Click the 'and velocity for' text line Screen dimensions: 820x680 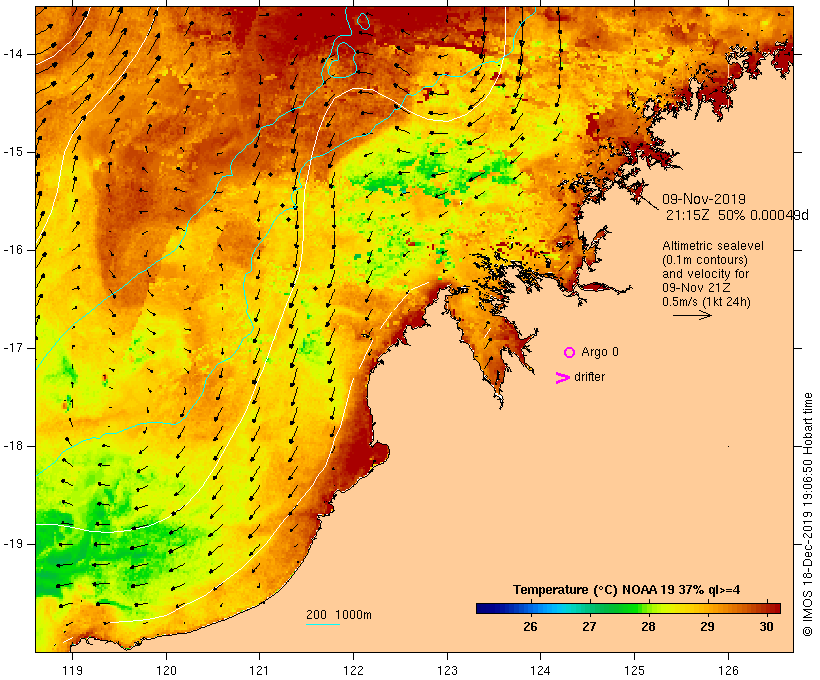click(x=705, y=274)
